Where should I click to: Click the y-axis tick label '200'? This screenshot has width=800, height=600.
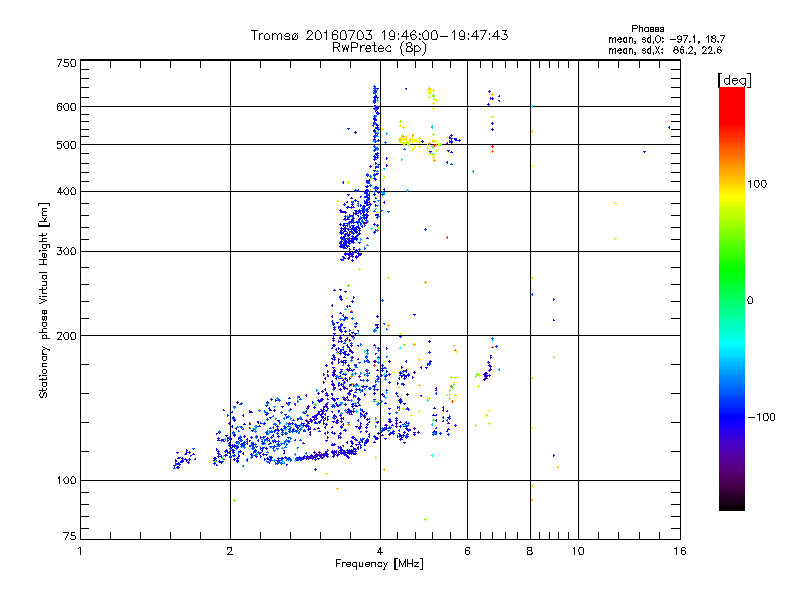tap(66, 336)
